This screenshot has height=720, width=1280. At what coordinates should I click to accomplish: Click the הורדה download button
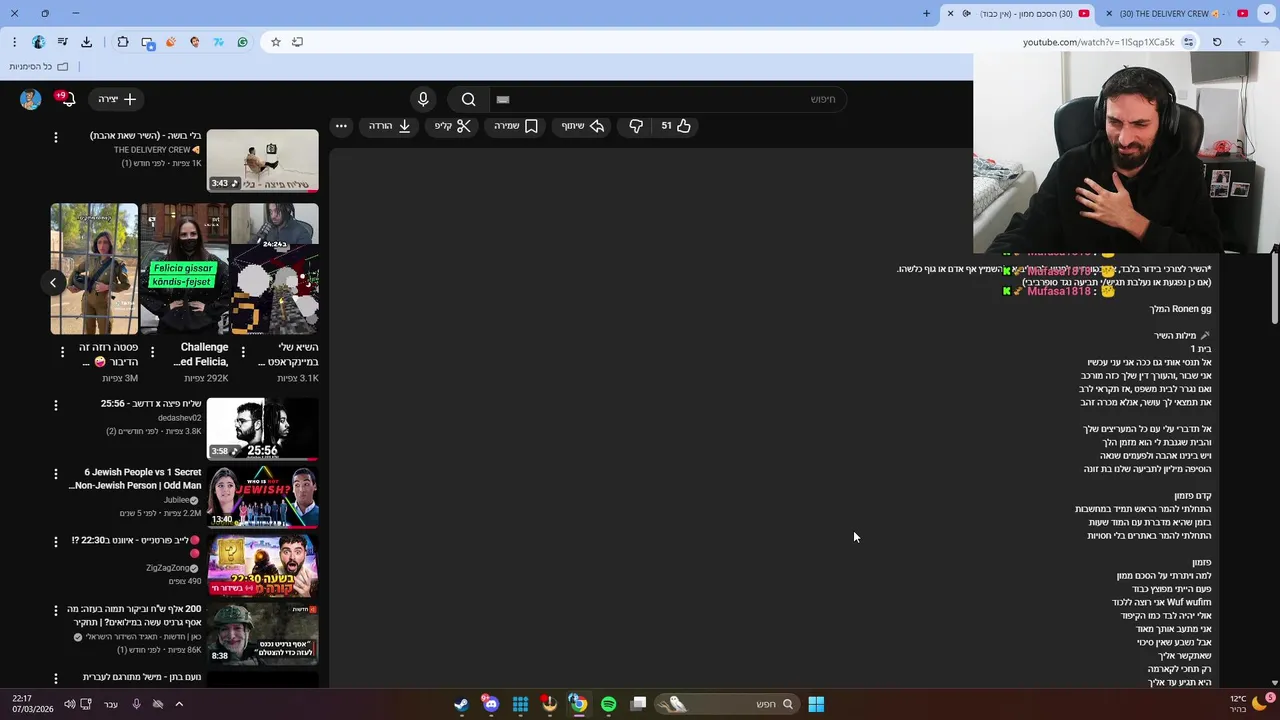tap(390, 126)
